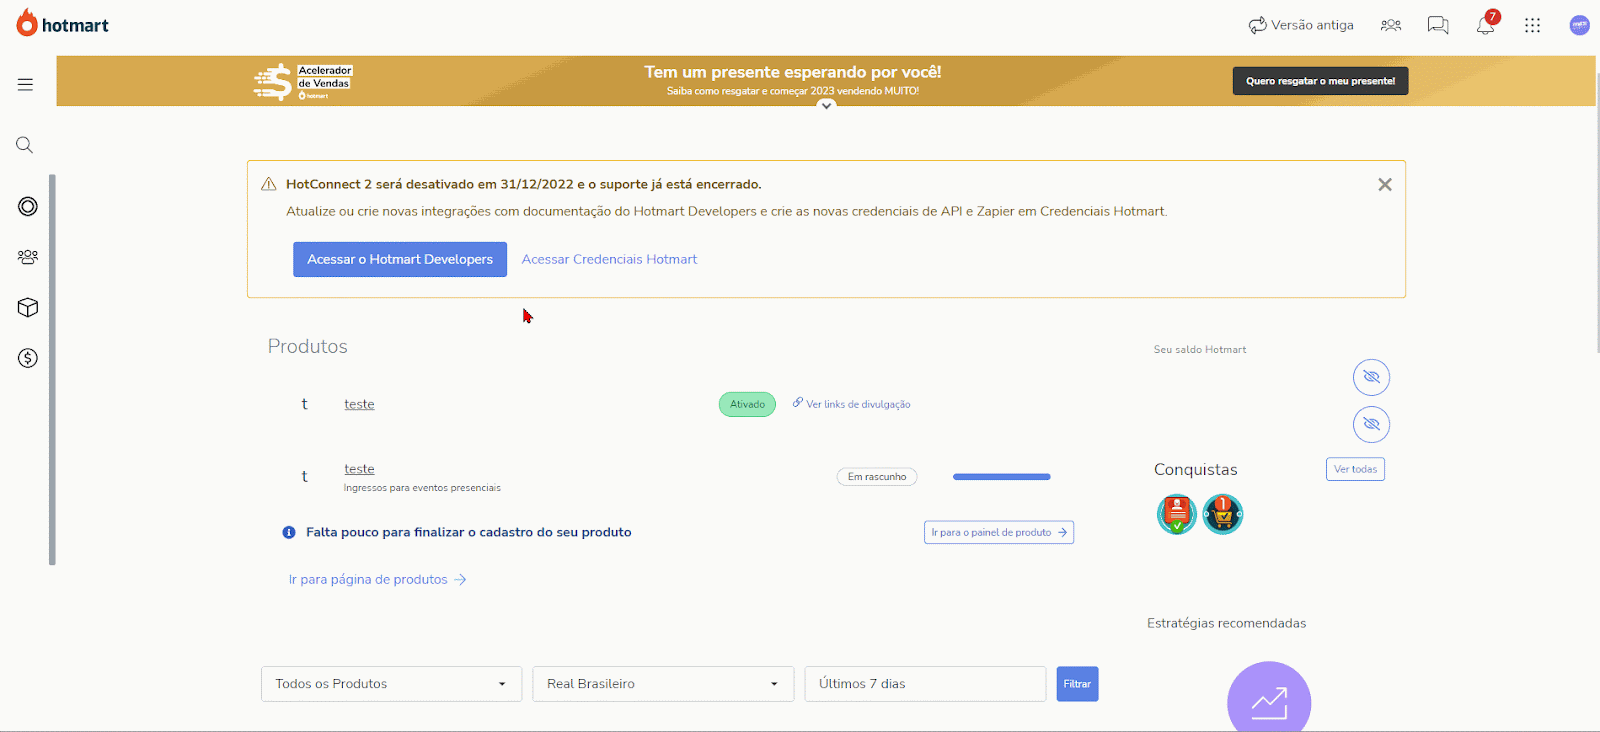Click the 'Produtos' section heading
The height and width of the screenshot is (732, 1600).
[307, 346]
